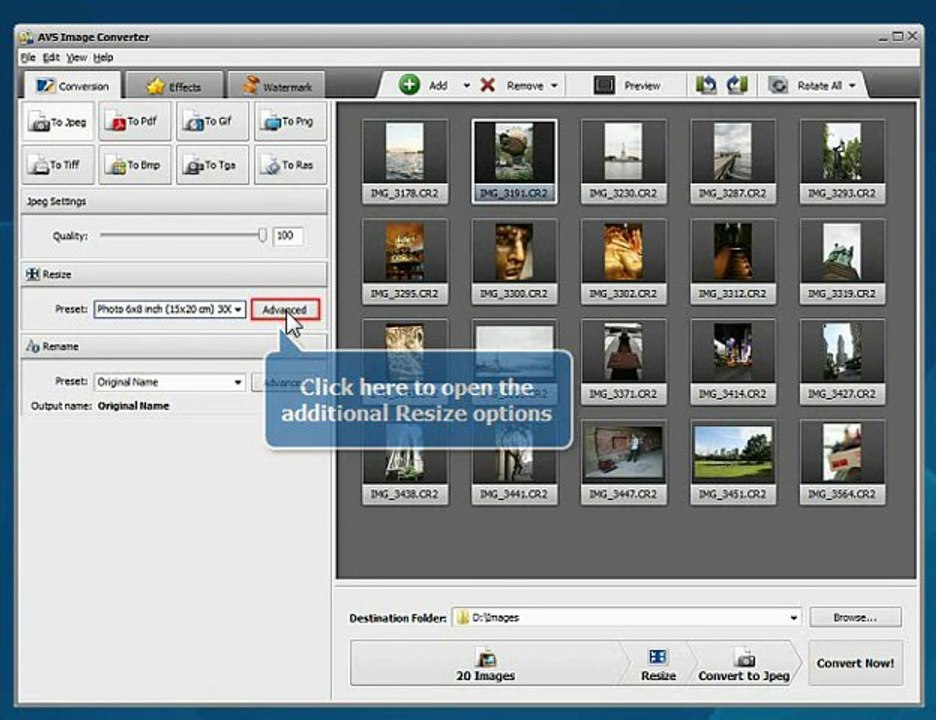The image size is (936, 720).
Task: Choose the To Ras format button
Action: [290, 165]
